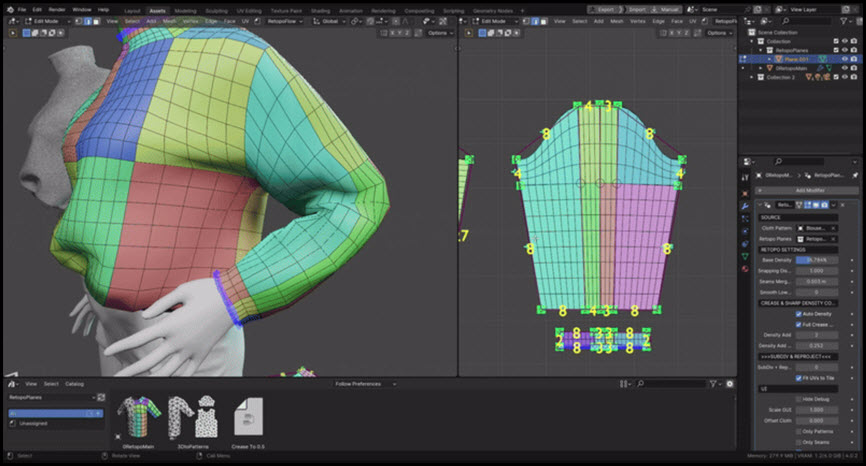Open the RetopoFlow dropdown in left header
This screenshot has width=866, height=466.
pyautogui.click(x=284, y=21)
